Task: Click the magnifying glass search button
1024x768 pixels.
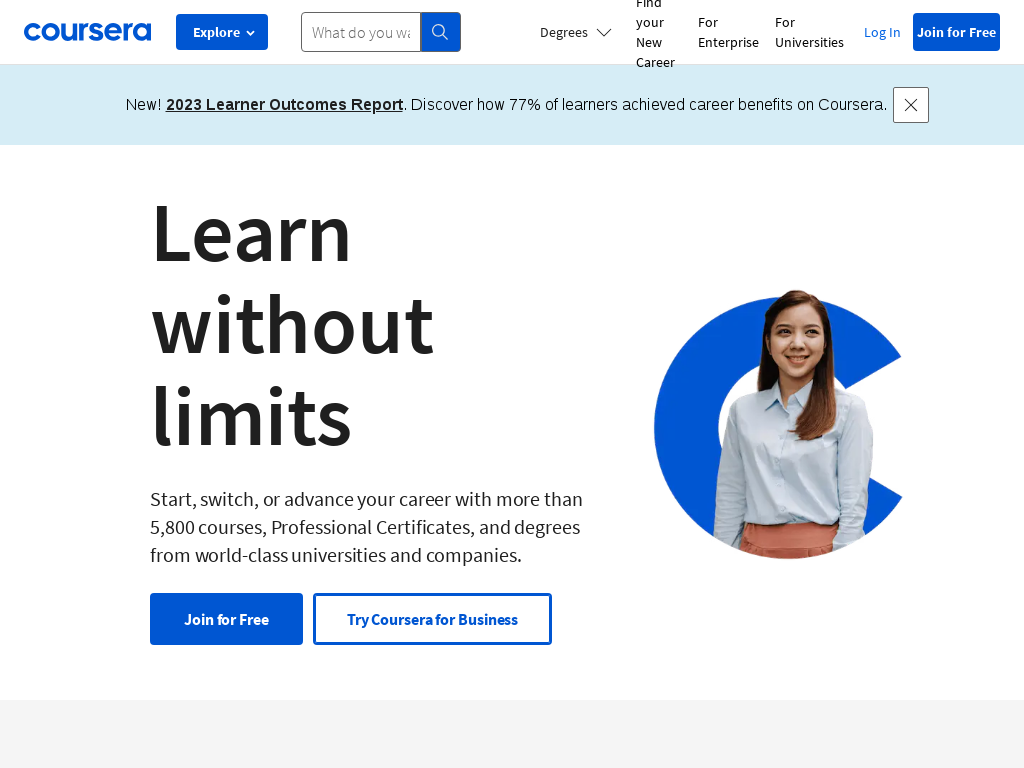Action: [x=440, y=32]
